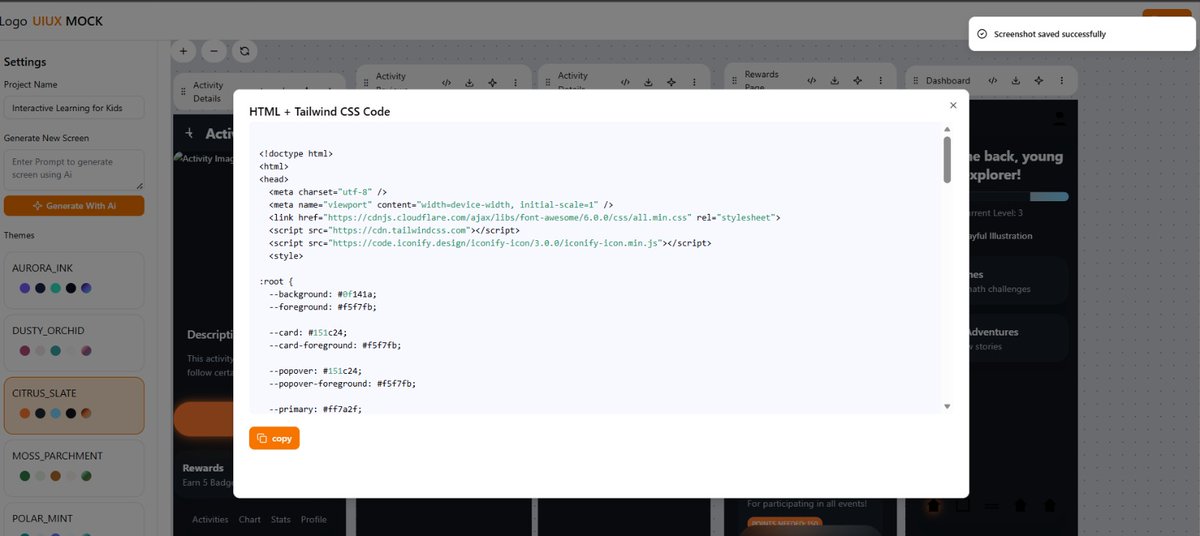
Task: Click the Dashboard frame drag handle
Action: point(915,81)
